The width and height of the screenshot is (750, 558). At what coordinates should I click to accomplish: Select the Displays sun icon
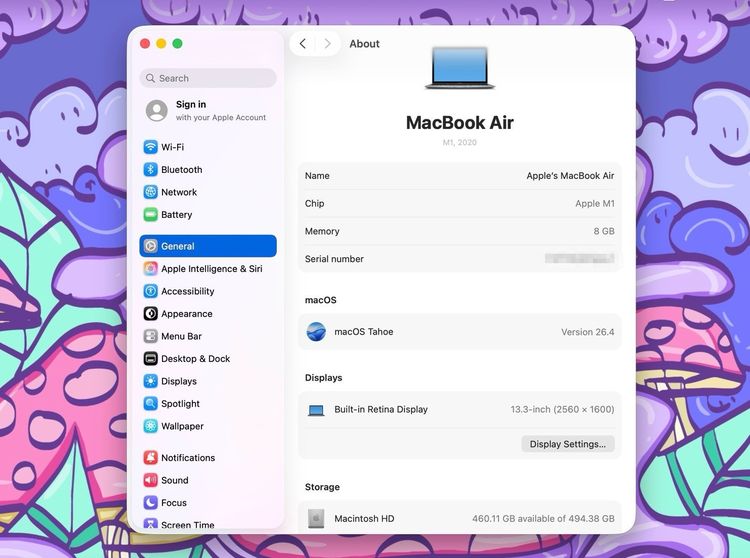pos(150,381)
